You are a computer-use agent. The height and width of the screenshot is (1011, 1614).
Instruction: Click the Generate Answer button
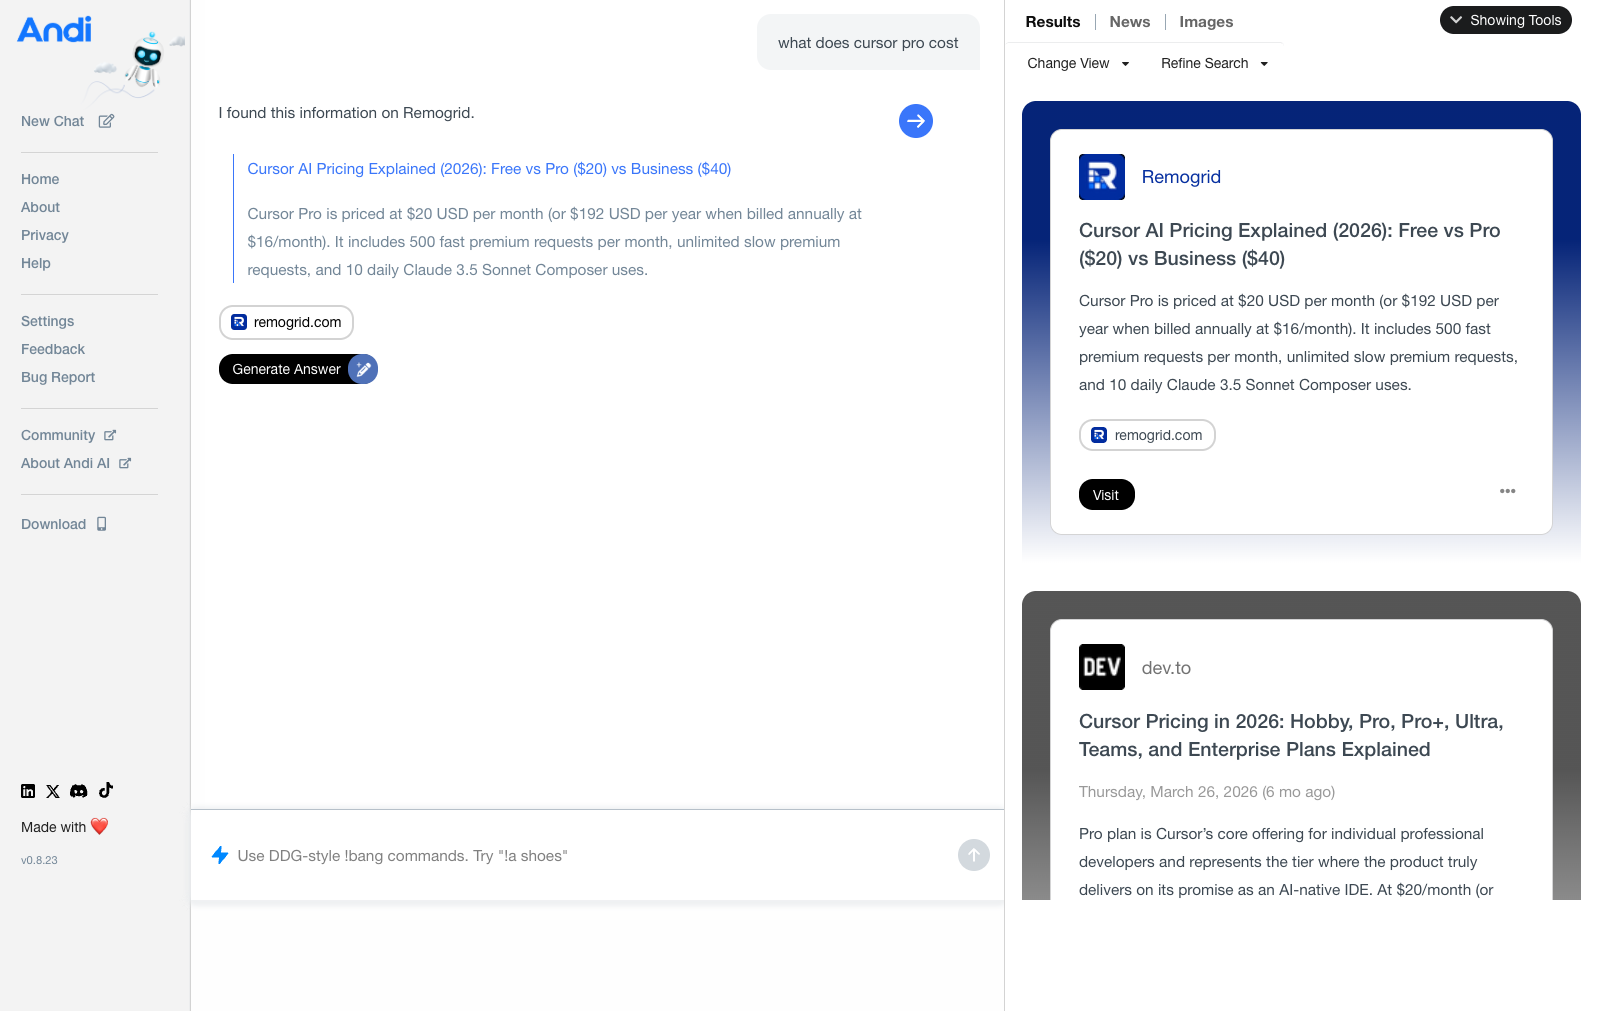(298, 369)
